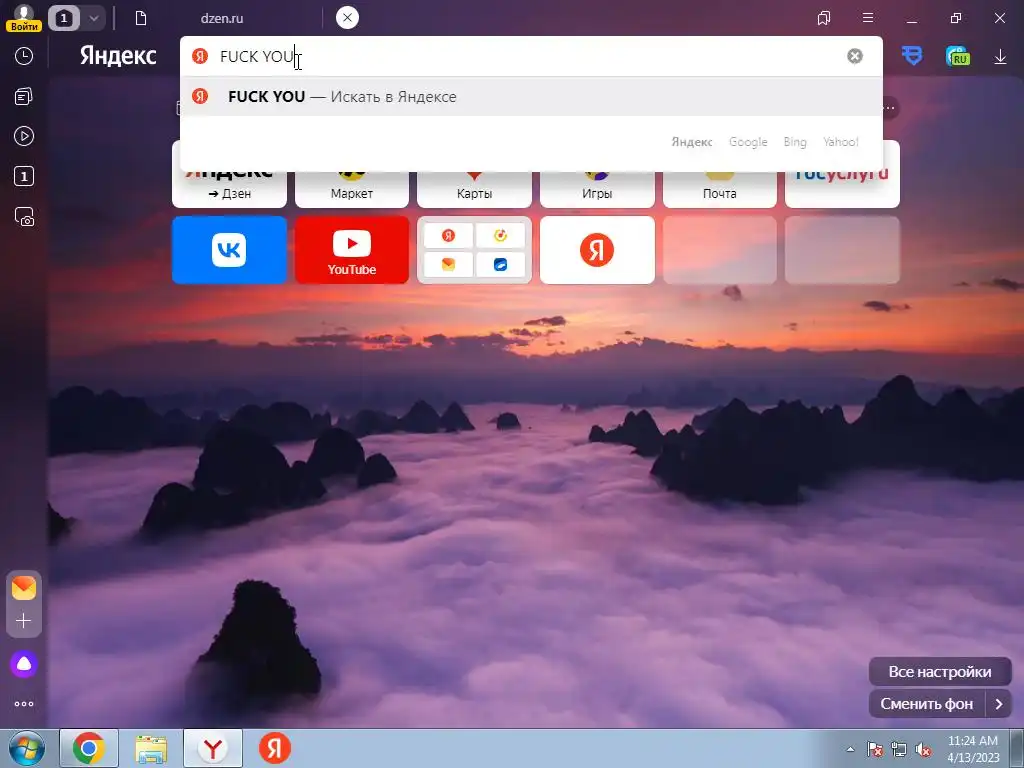Switch to Yandex Browser taskbar icon

pyautogui.click(x=213, y=748)
